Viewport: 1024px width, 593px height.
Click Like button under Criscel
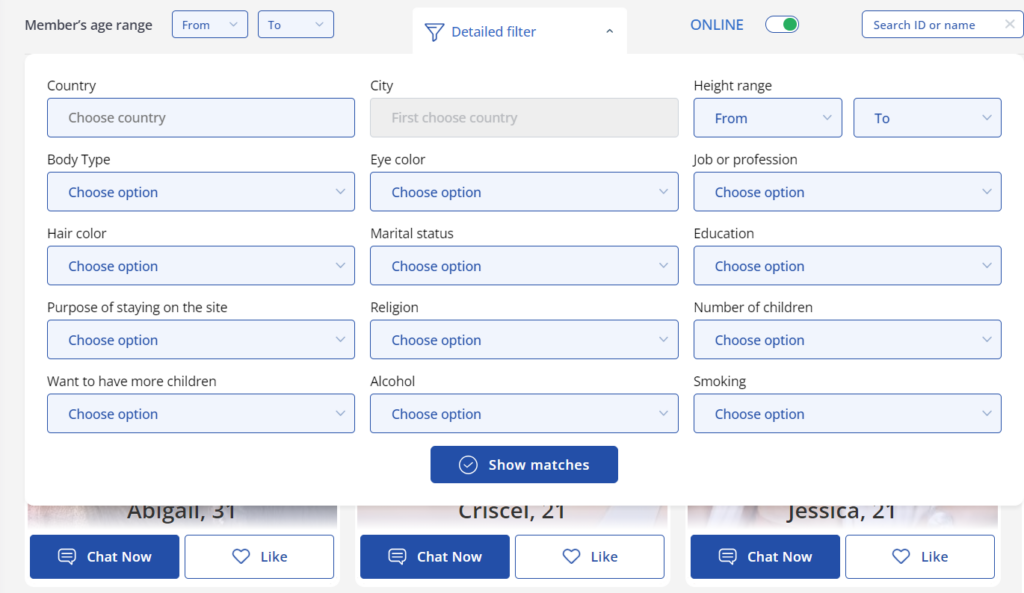pyautogui.click(x=589, y=557)
